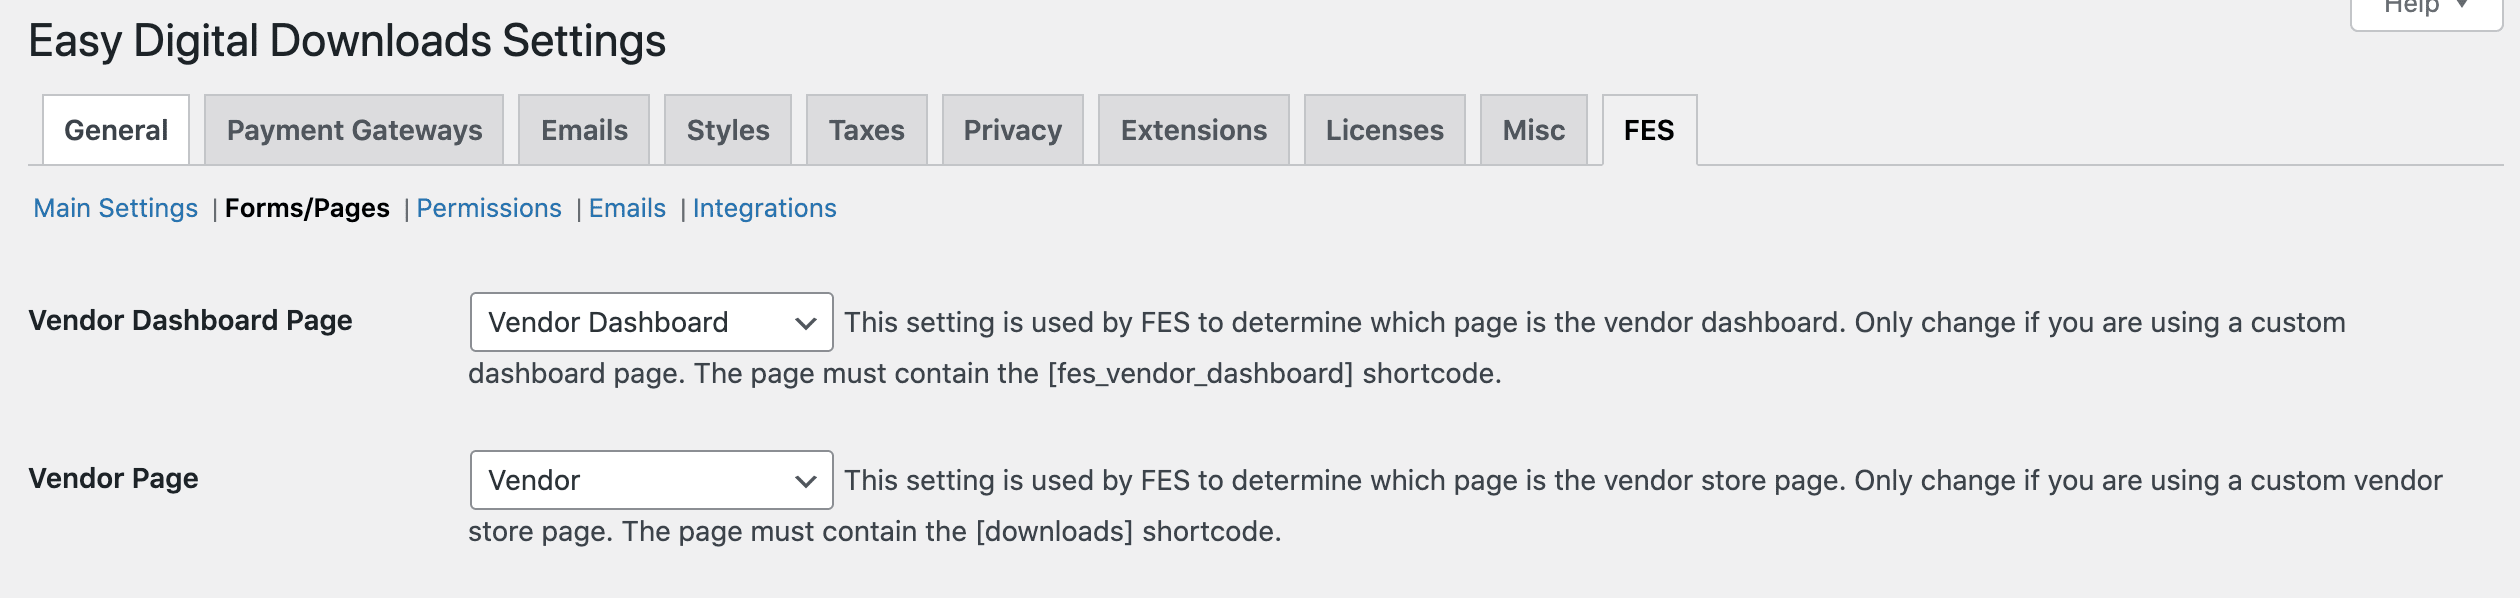Switch to the Payment Gateways tab

pyautogui.click(x=354, y=130)
